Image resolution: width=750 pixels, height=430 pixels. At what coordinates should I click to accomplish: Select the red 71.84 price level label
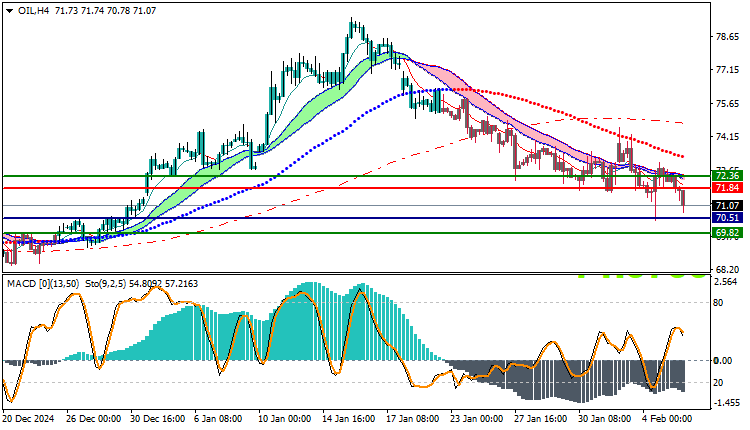click(727, 188)
